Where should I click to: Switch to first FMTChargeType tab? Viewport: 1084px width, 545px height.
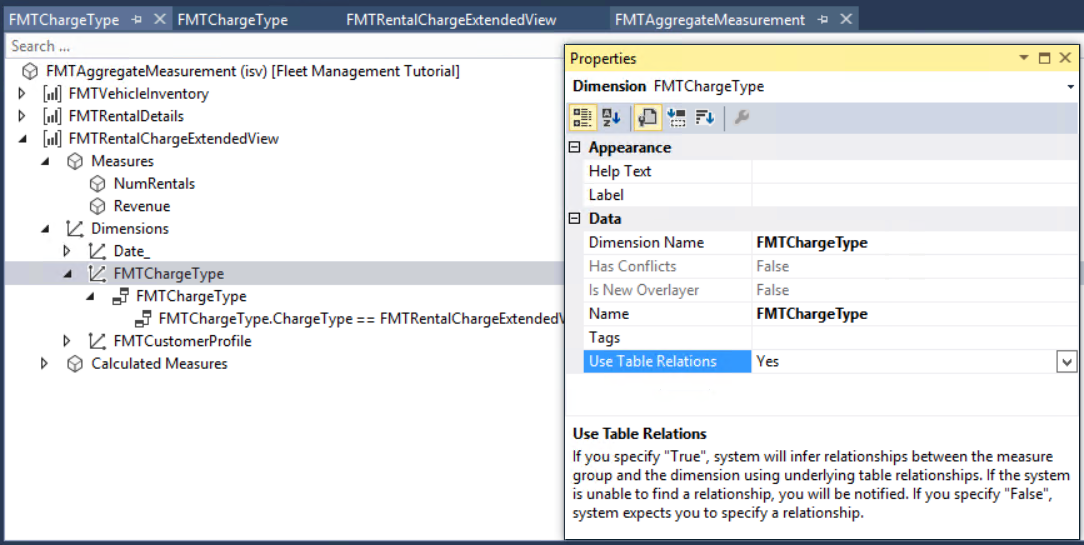pyautogui.click(x=64, y=20)
